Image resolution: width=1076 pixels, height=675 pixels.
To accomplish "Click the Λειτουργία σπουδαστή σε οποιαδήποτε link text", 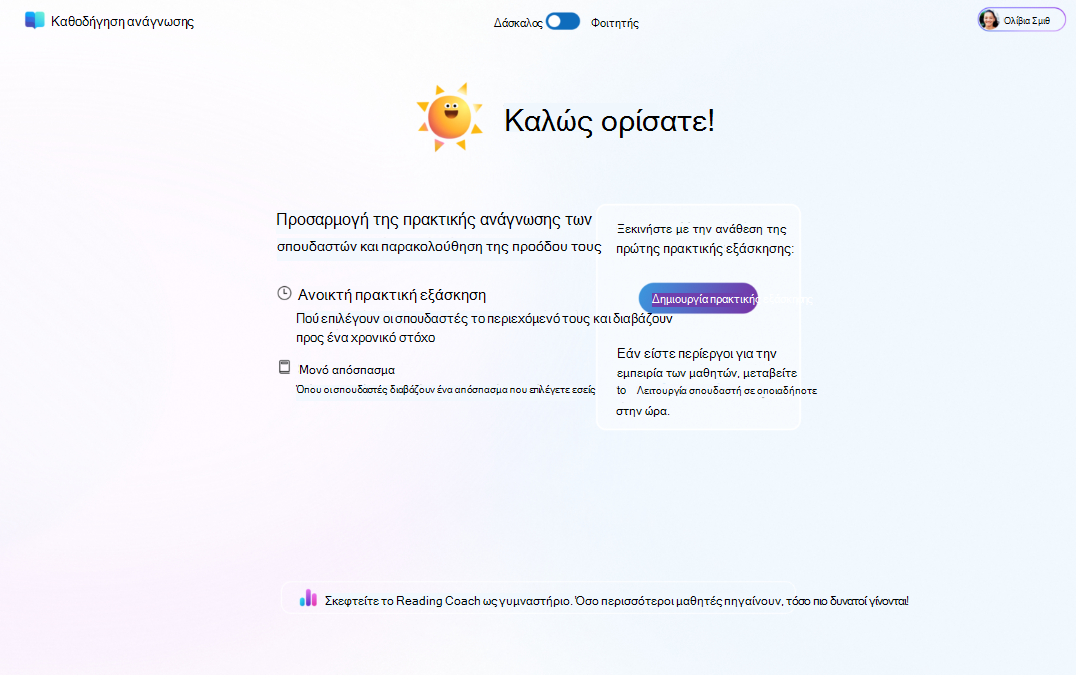I will pos(727,390).
